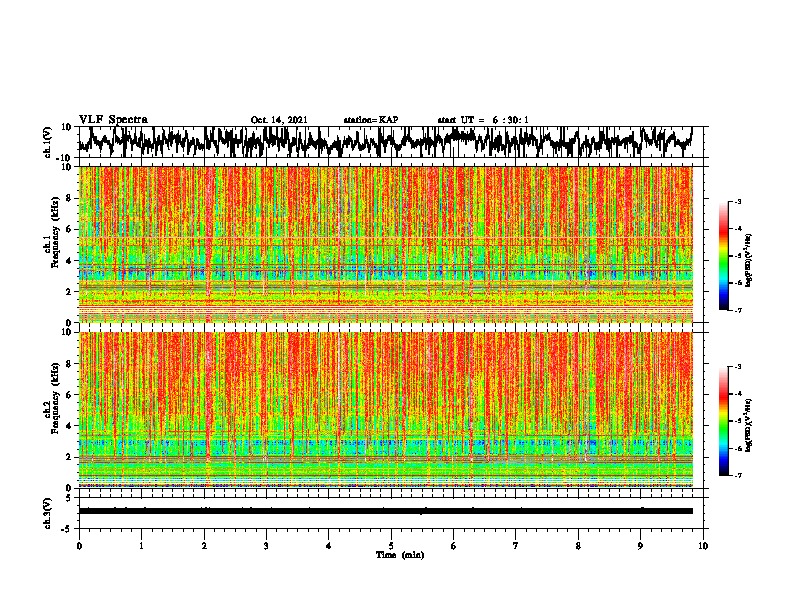This screenshot has height=612, width=792.
Task: Click time axis tick label "5"
Action: [x=391, y=546]
